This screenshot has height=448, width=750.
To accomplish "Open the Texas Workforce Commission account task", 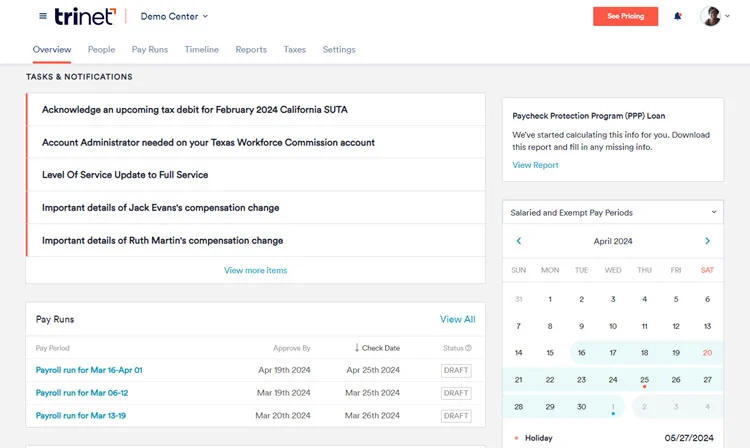I will coord(256,142).
